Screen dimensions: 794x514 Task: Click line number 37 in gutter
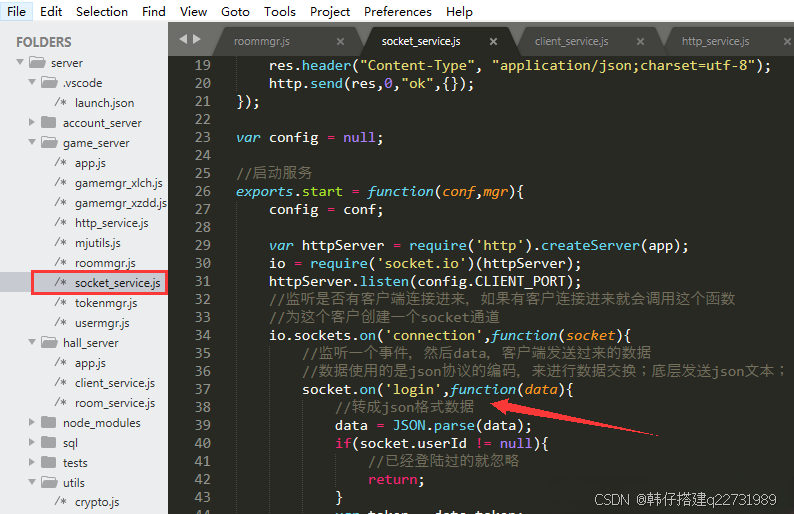point(203,389)
